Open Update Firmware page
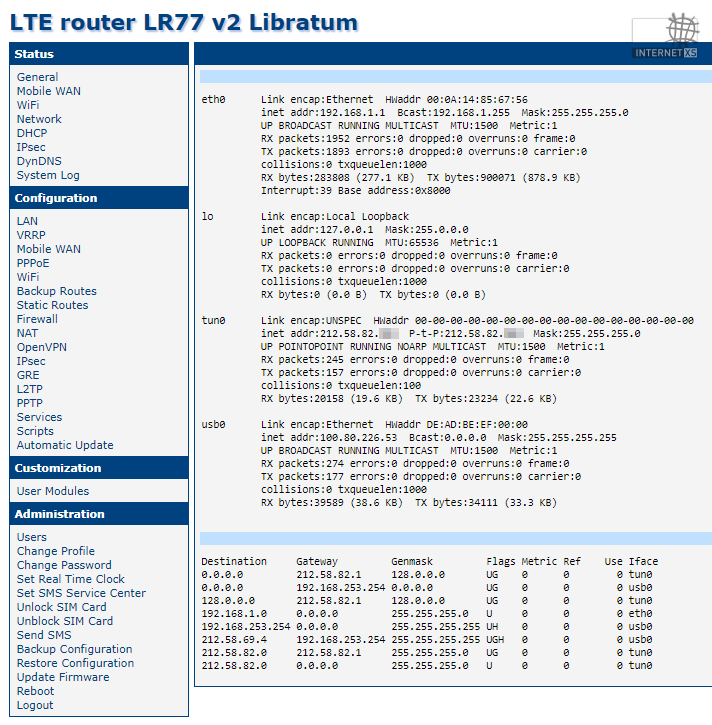The image size is (712, 725). 63,677
